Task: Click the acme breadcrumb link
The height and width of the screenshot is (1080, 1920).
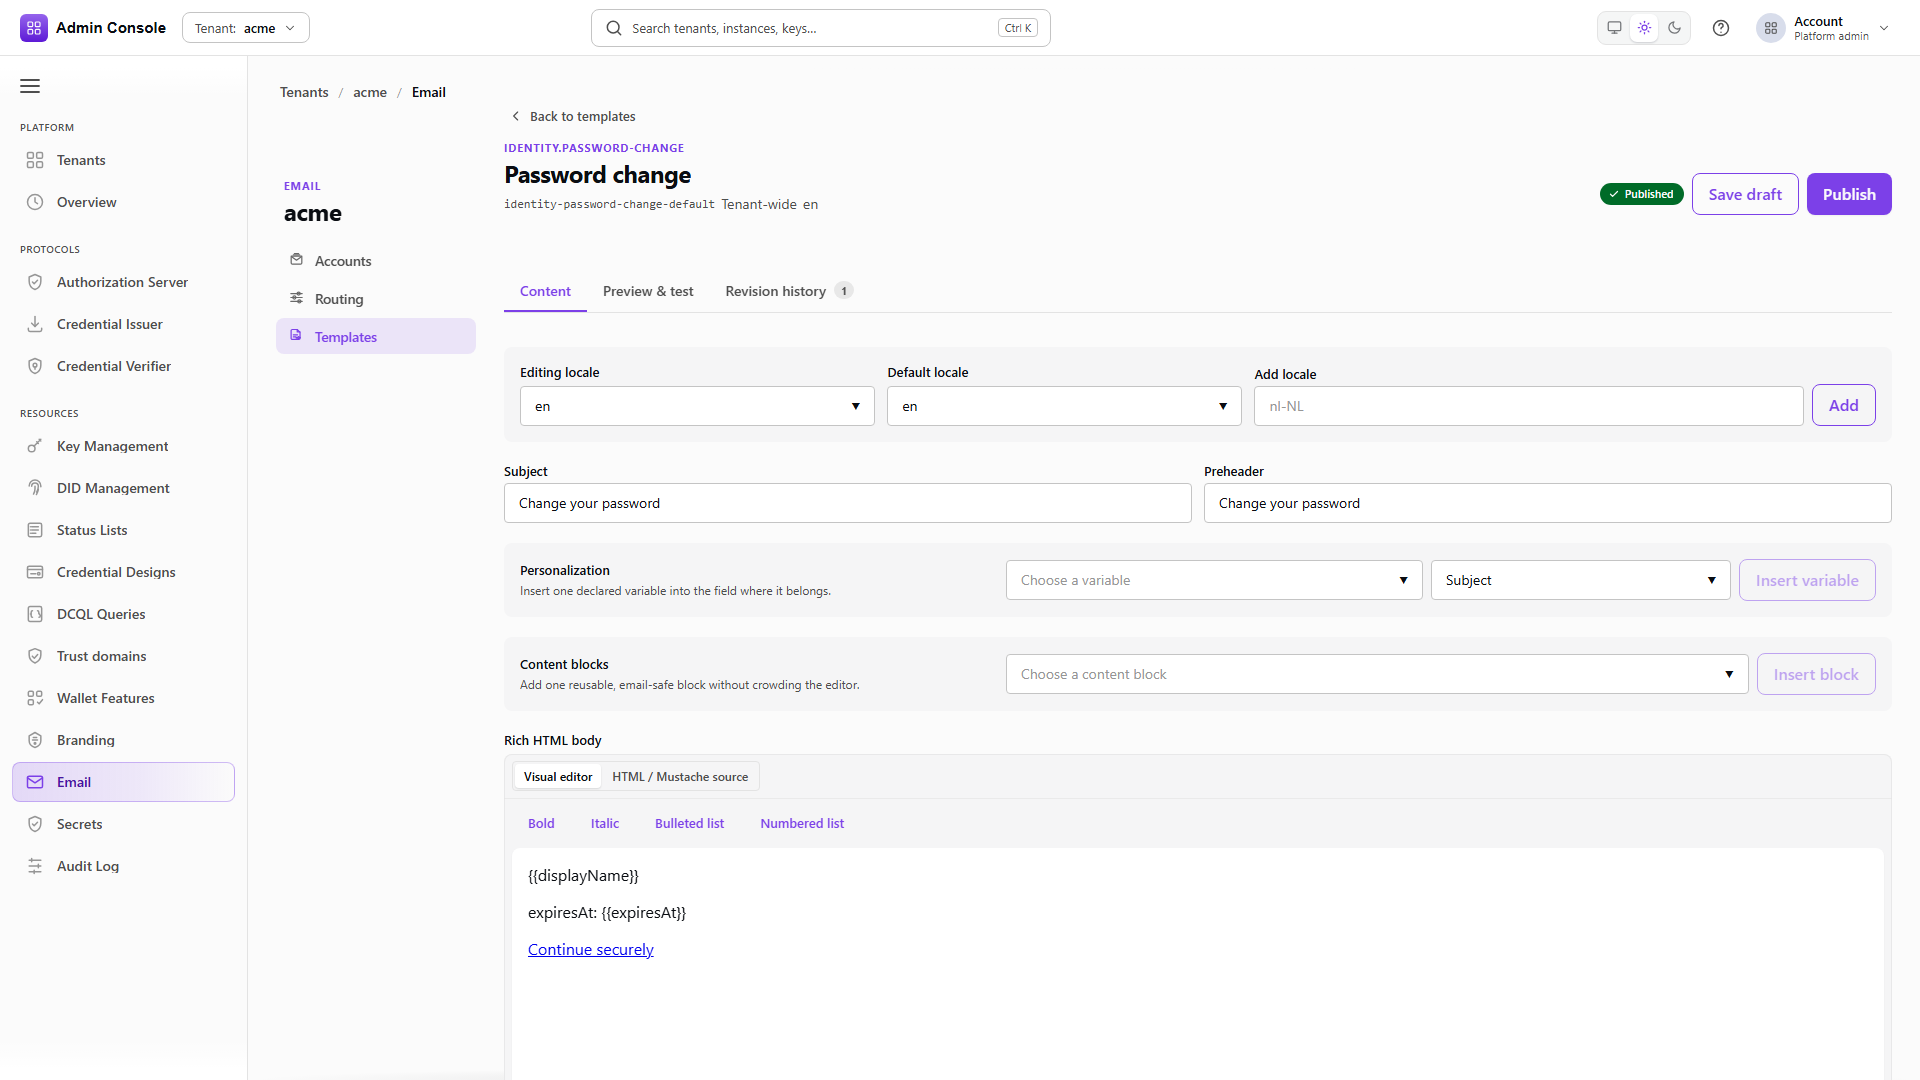Action: point(370,92)
